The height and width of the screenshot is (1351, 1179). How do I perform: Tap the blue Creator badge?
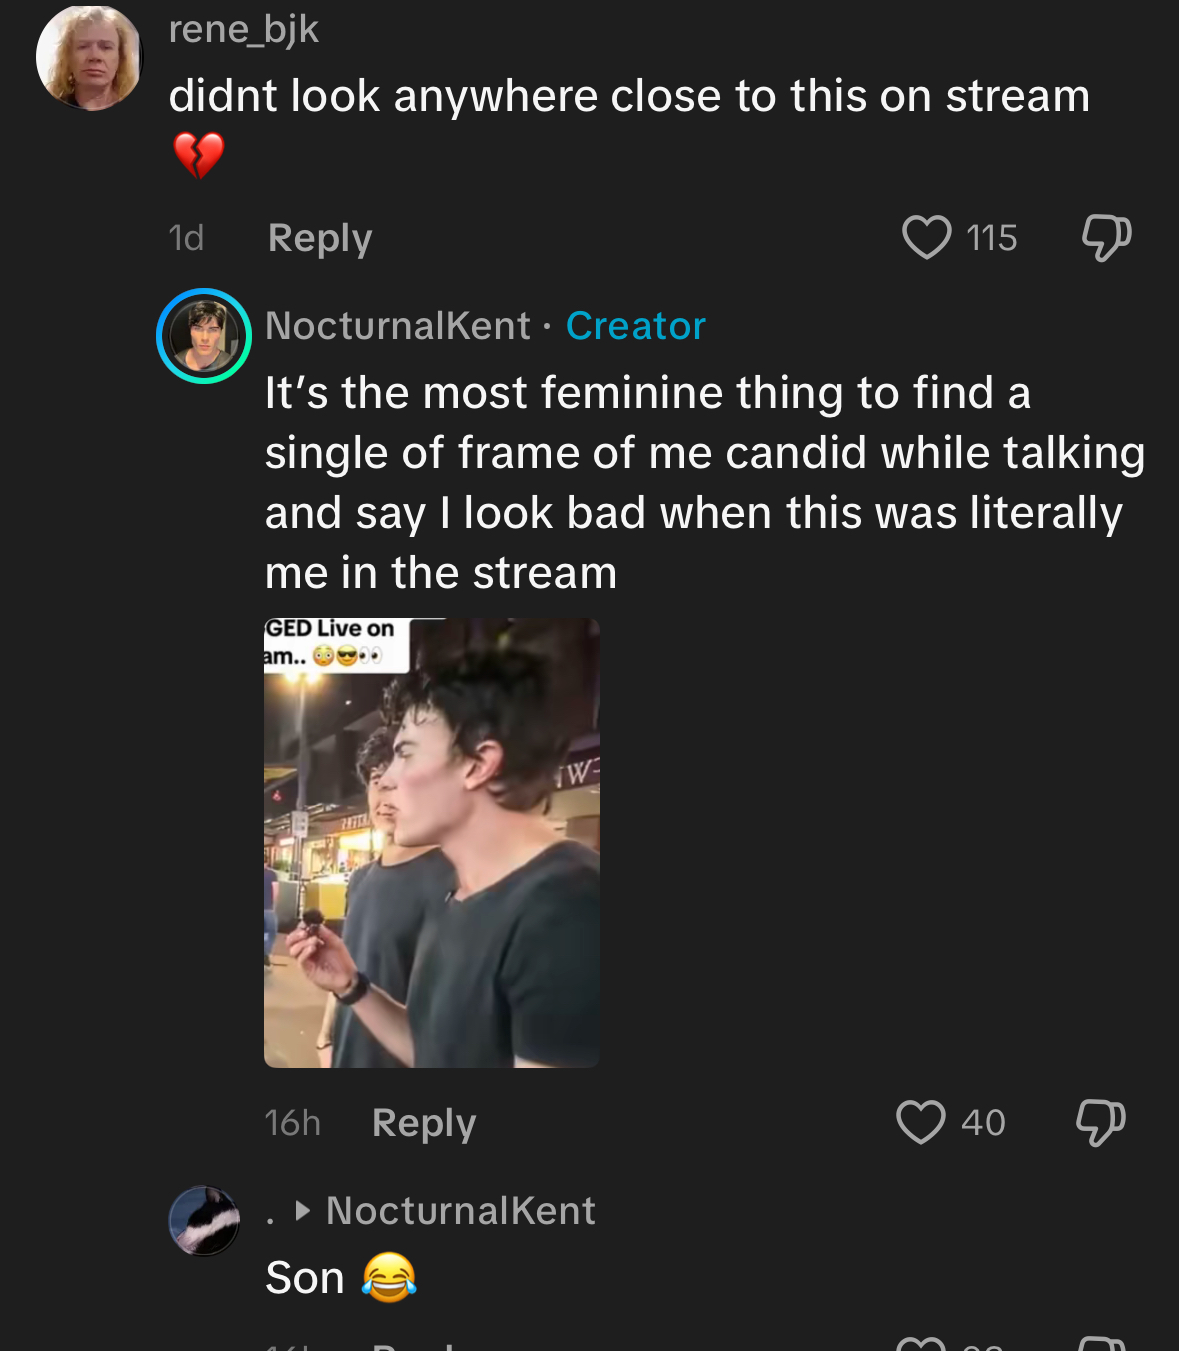(636, 326)
